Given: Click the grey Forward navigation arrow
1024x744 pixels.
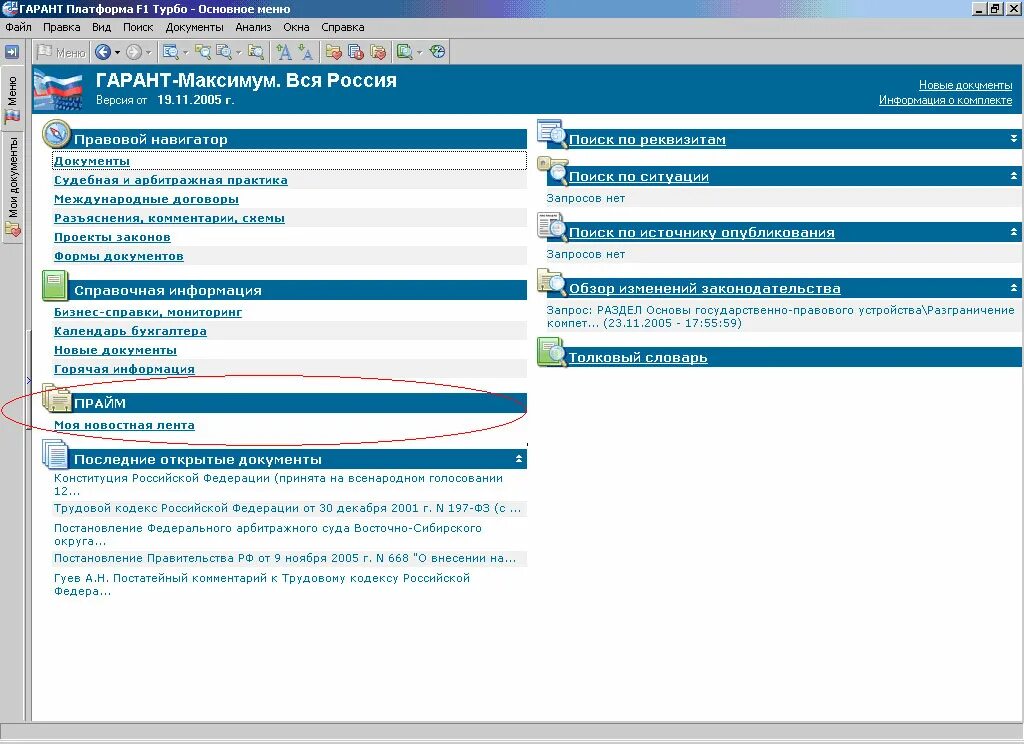Looking at the screenshot, I should coord(133,52).
